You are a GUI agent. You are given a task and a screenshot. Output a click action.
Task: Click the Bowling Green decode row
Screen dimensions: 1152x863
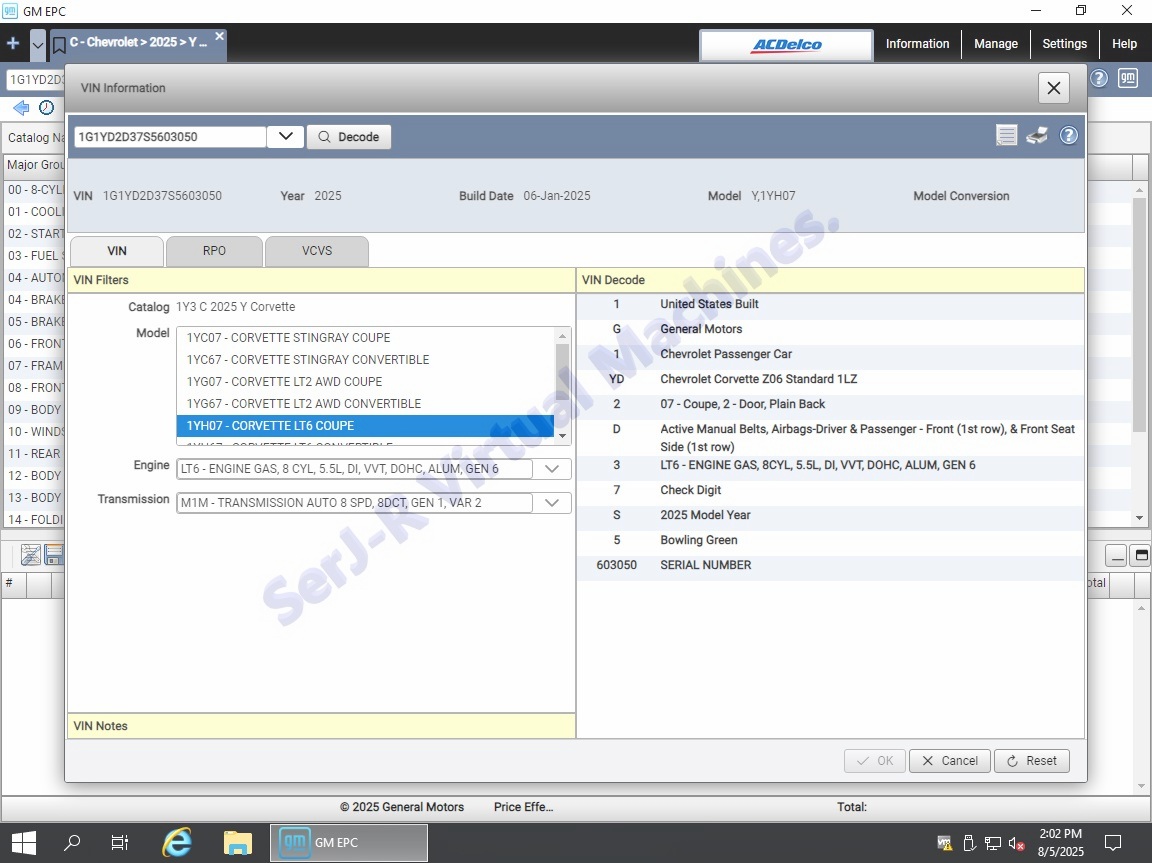pyautogui.click(x=830, y=540)
